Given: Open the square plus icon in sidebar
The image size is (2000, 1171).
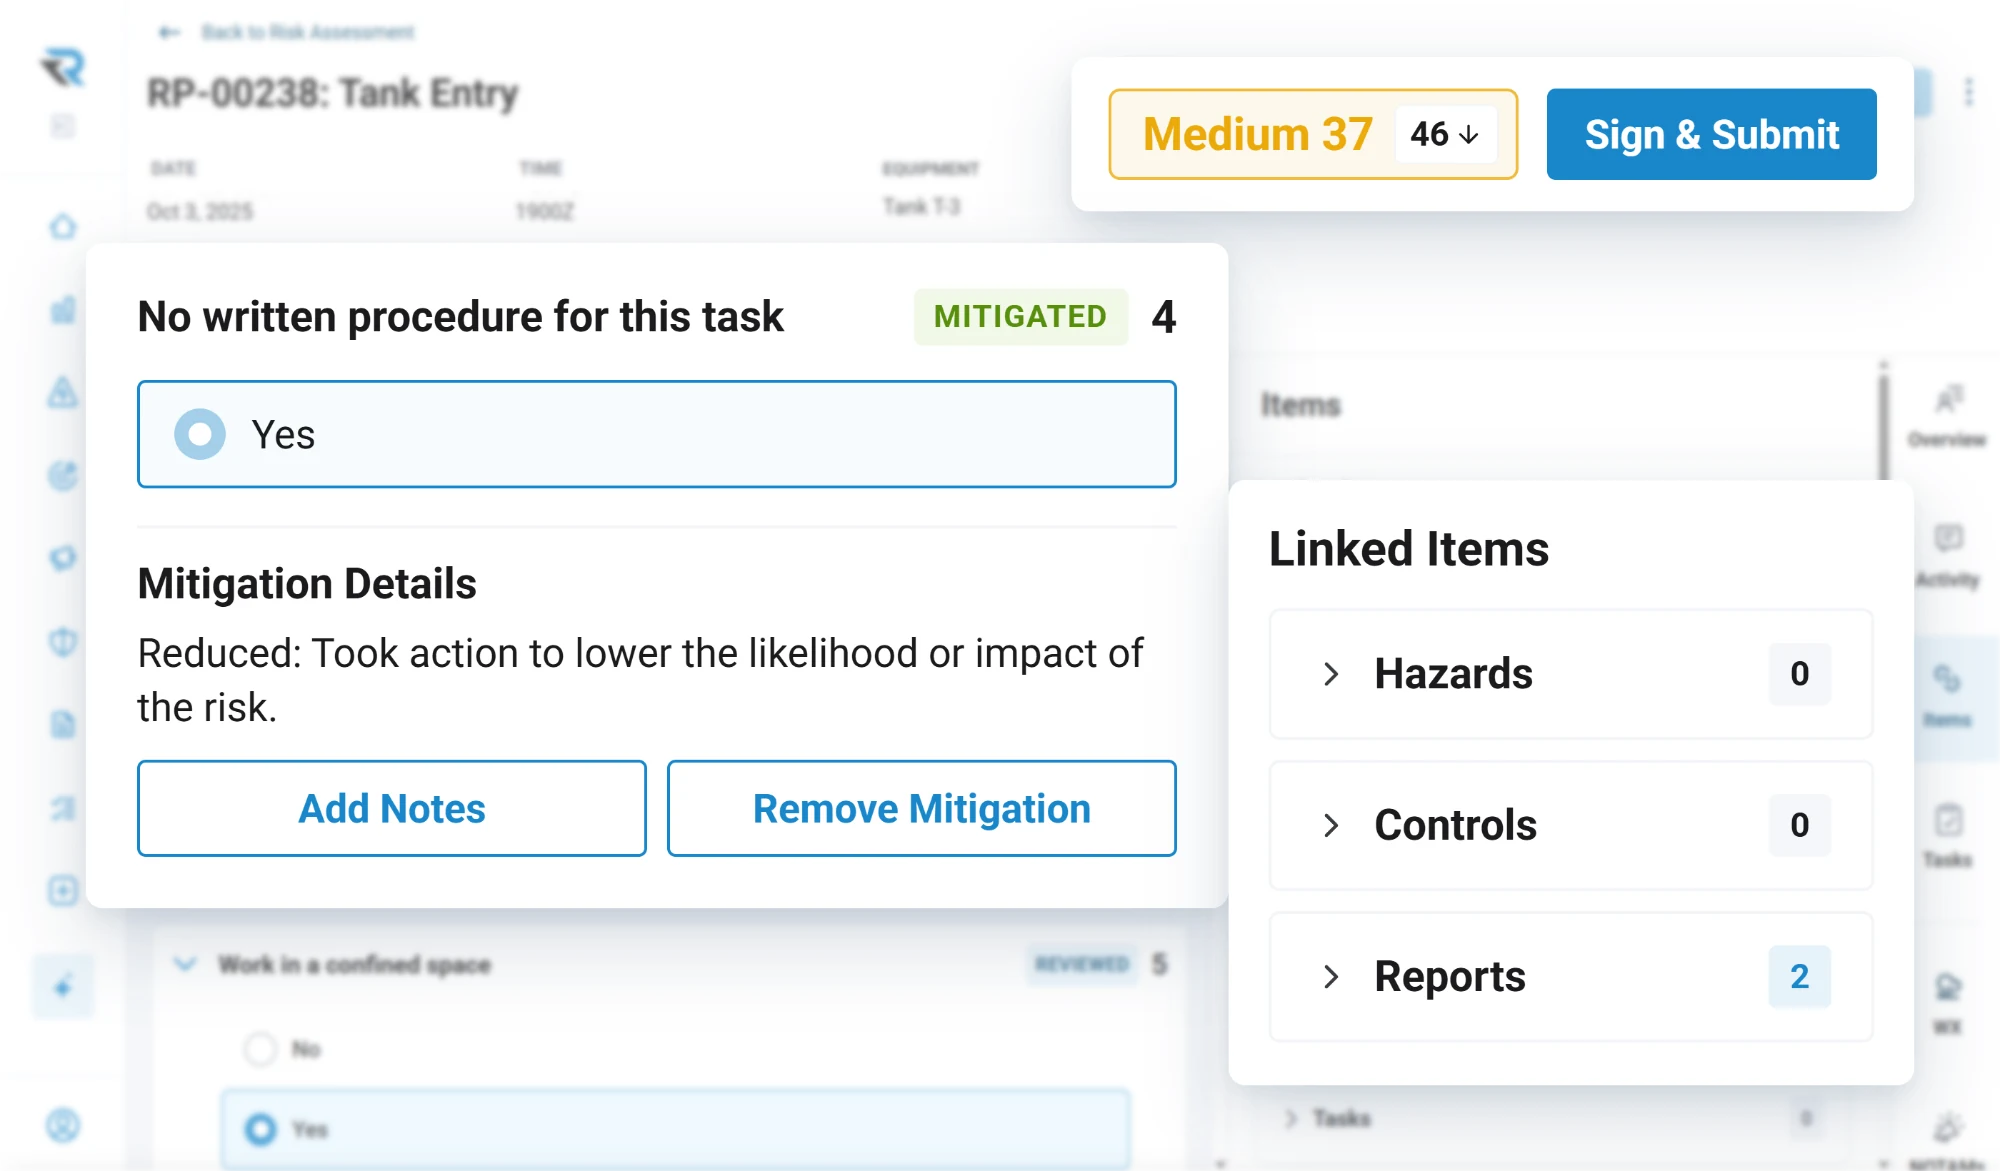Looking at the screenshot, I should point(63,890).
